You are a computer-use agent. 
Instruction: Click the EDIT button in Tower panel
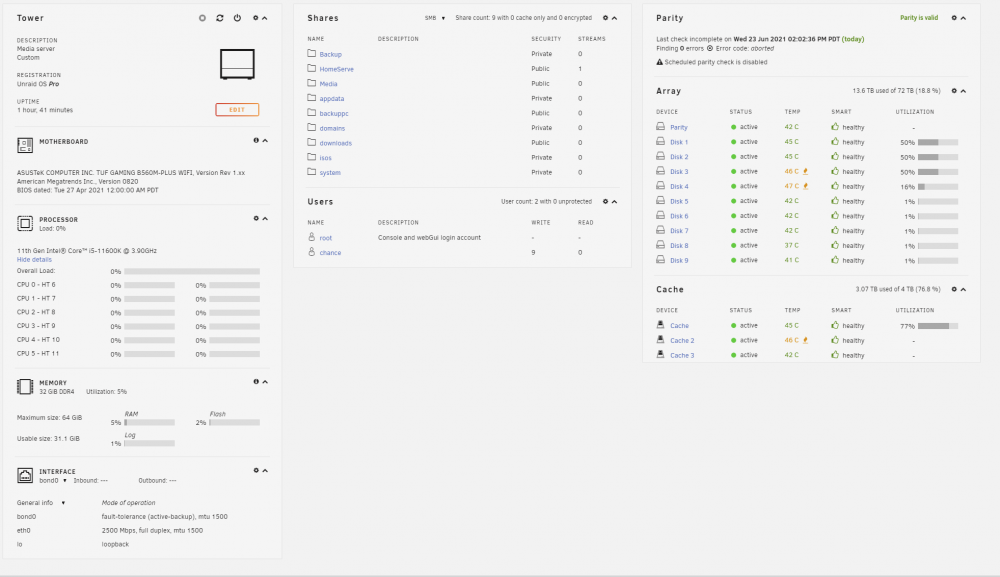click(237, 110)
